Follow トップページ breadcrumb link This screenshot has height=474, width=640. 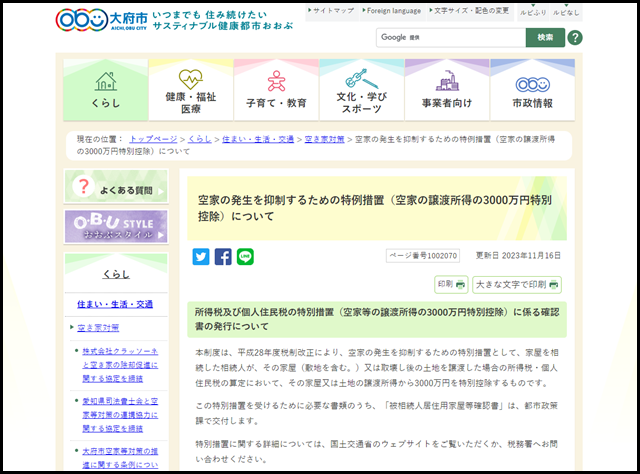[x=153, y=139]
